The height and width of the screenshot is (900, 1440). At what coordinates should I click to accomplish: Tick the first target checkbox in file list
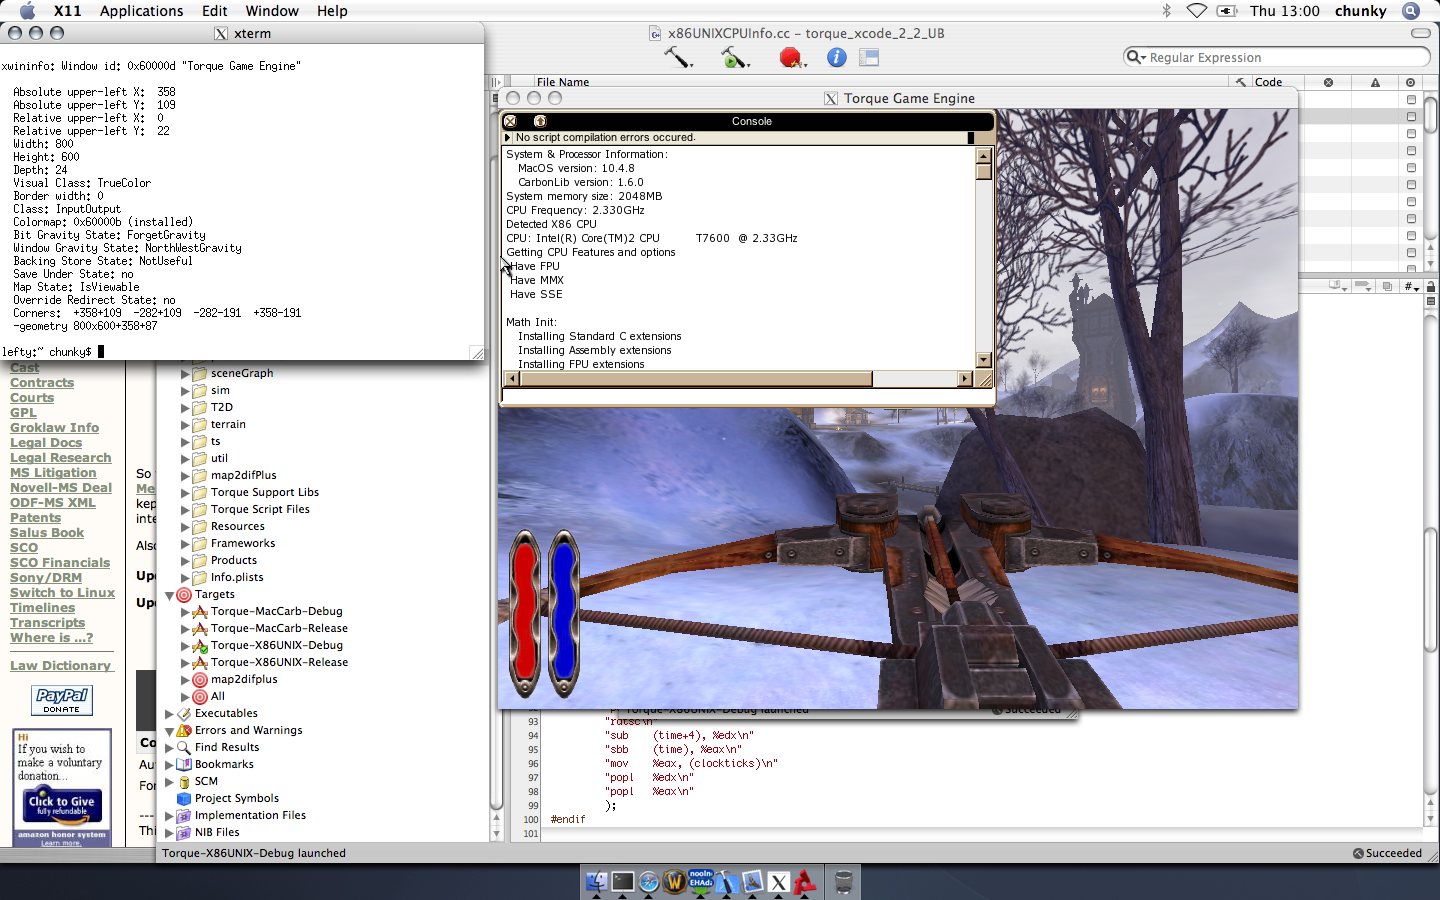1411,100
